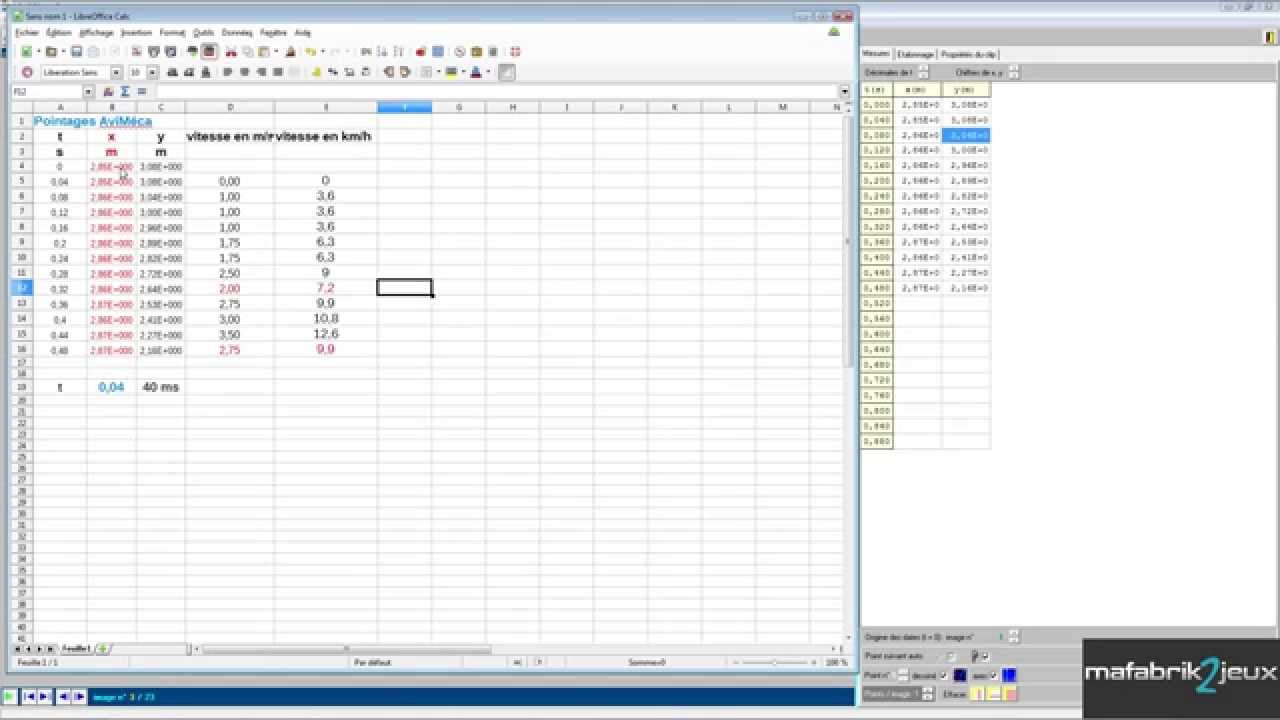The width and height of the screenshot is (1280, 720).
Task: Open the font color dropdown arrow
Action: [488, 72]
